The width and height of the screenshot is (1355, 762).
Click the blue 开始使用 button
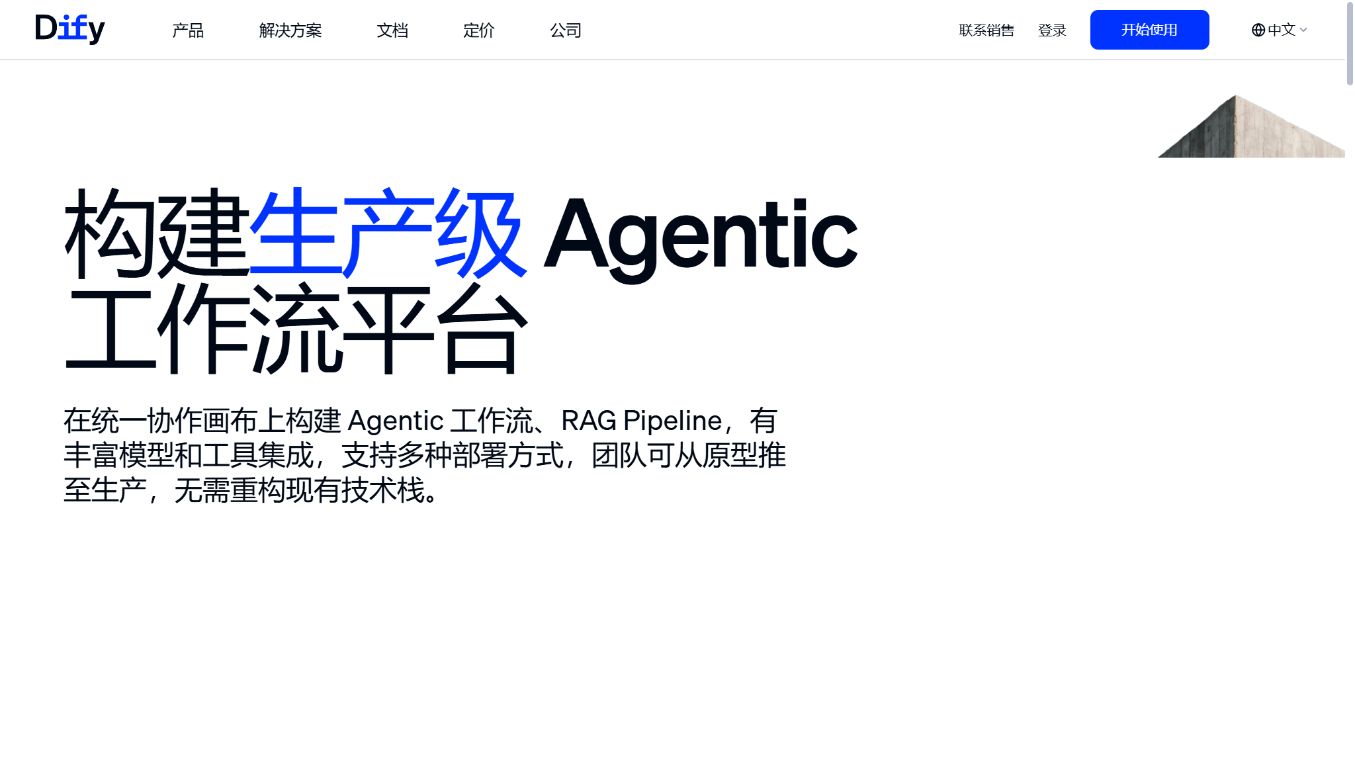click(x=1149, y=30)
